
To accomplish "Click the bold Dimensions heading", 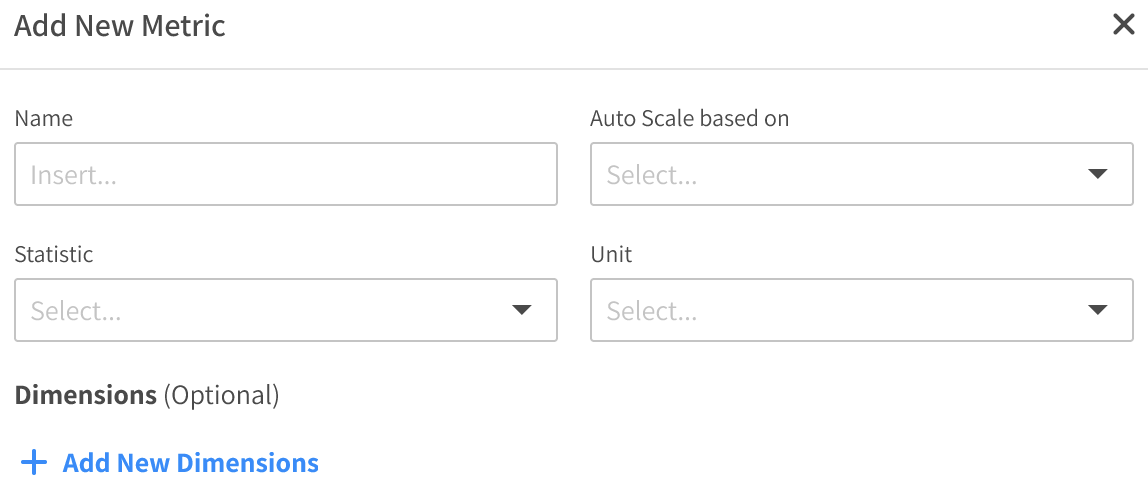I will click(85, 395).
